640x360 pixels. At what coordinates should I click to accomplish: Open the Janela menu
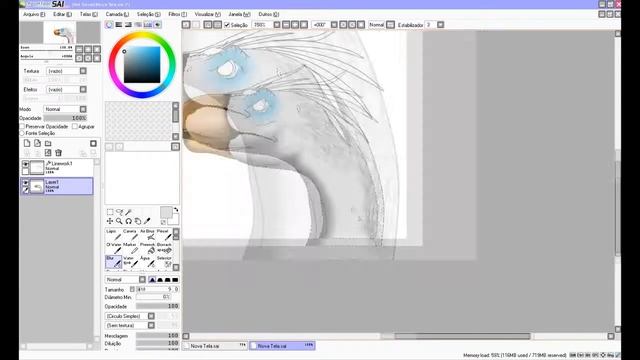[x=239, y=14]
